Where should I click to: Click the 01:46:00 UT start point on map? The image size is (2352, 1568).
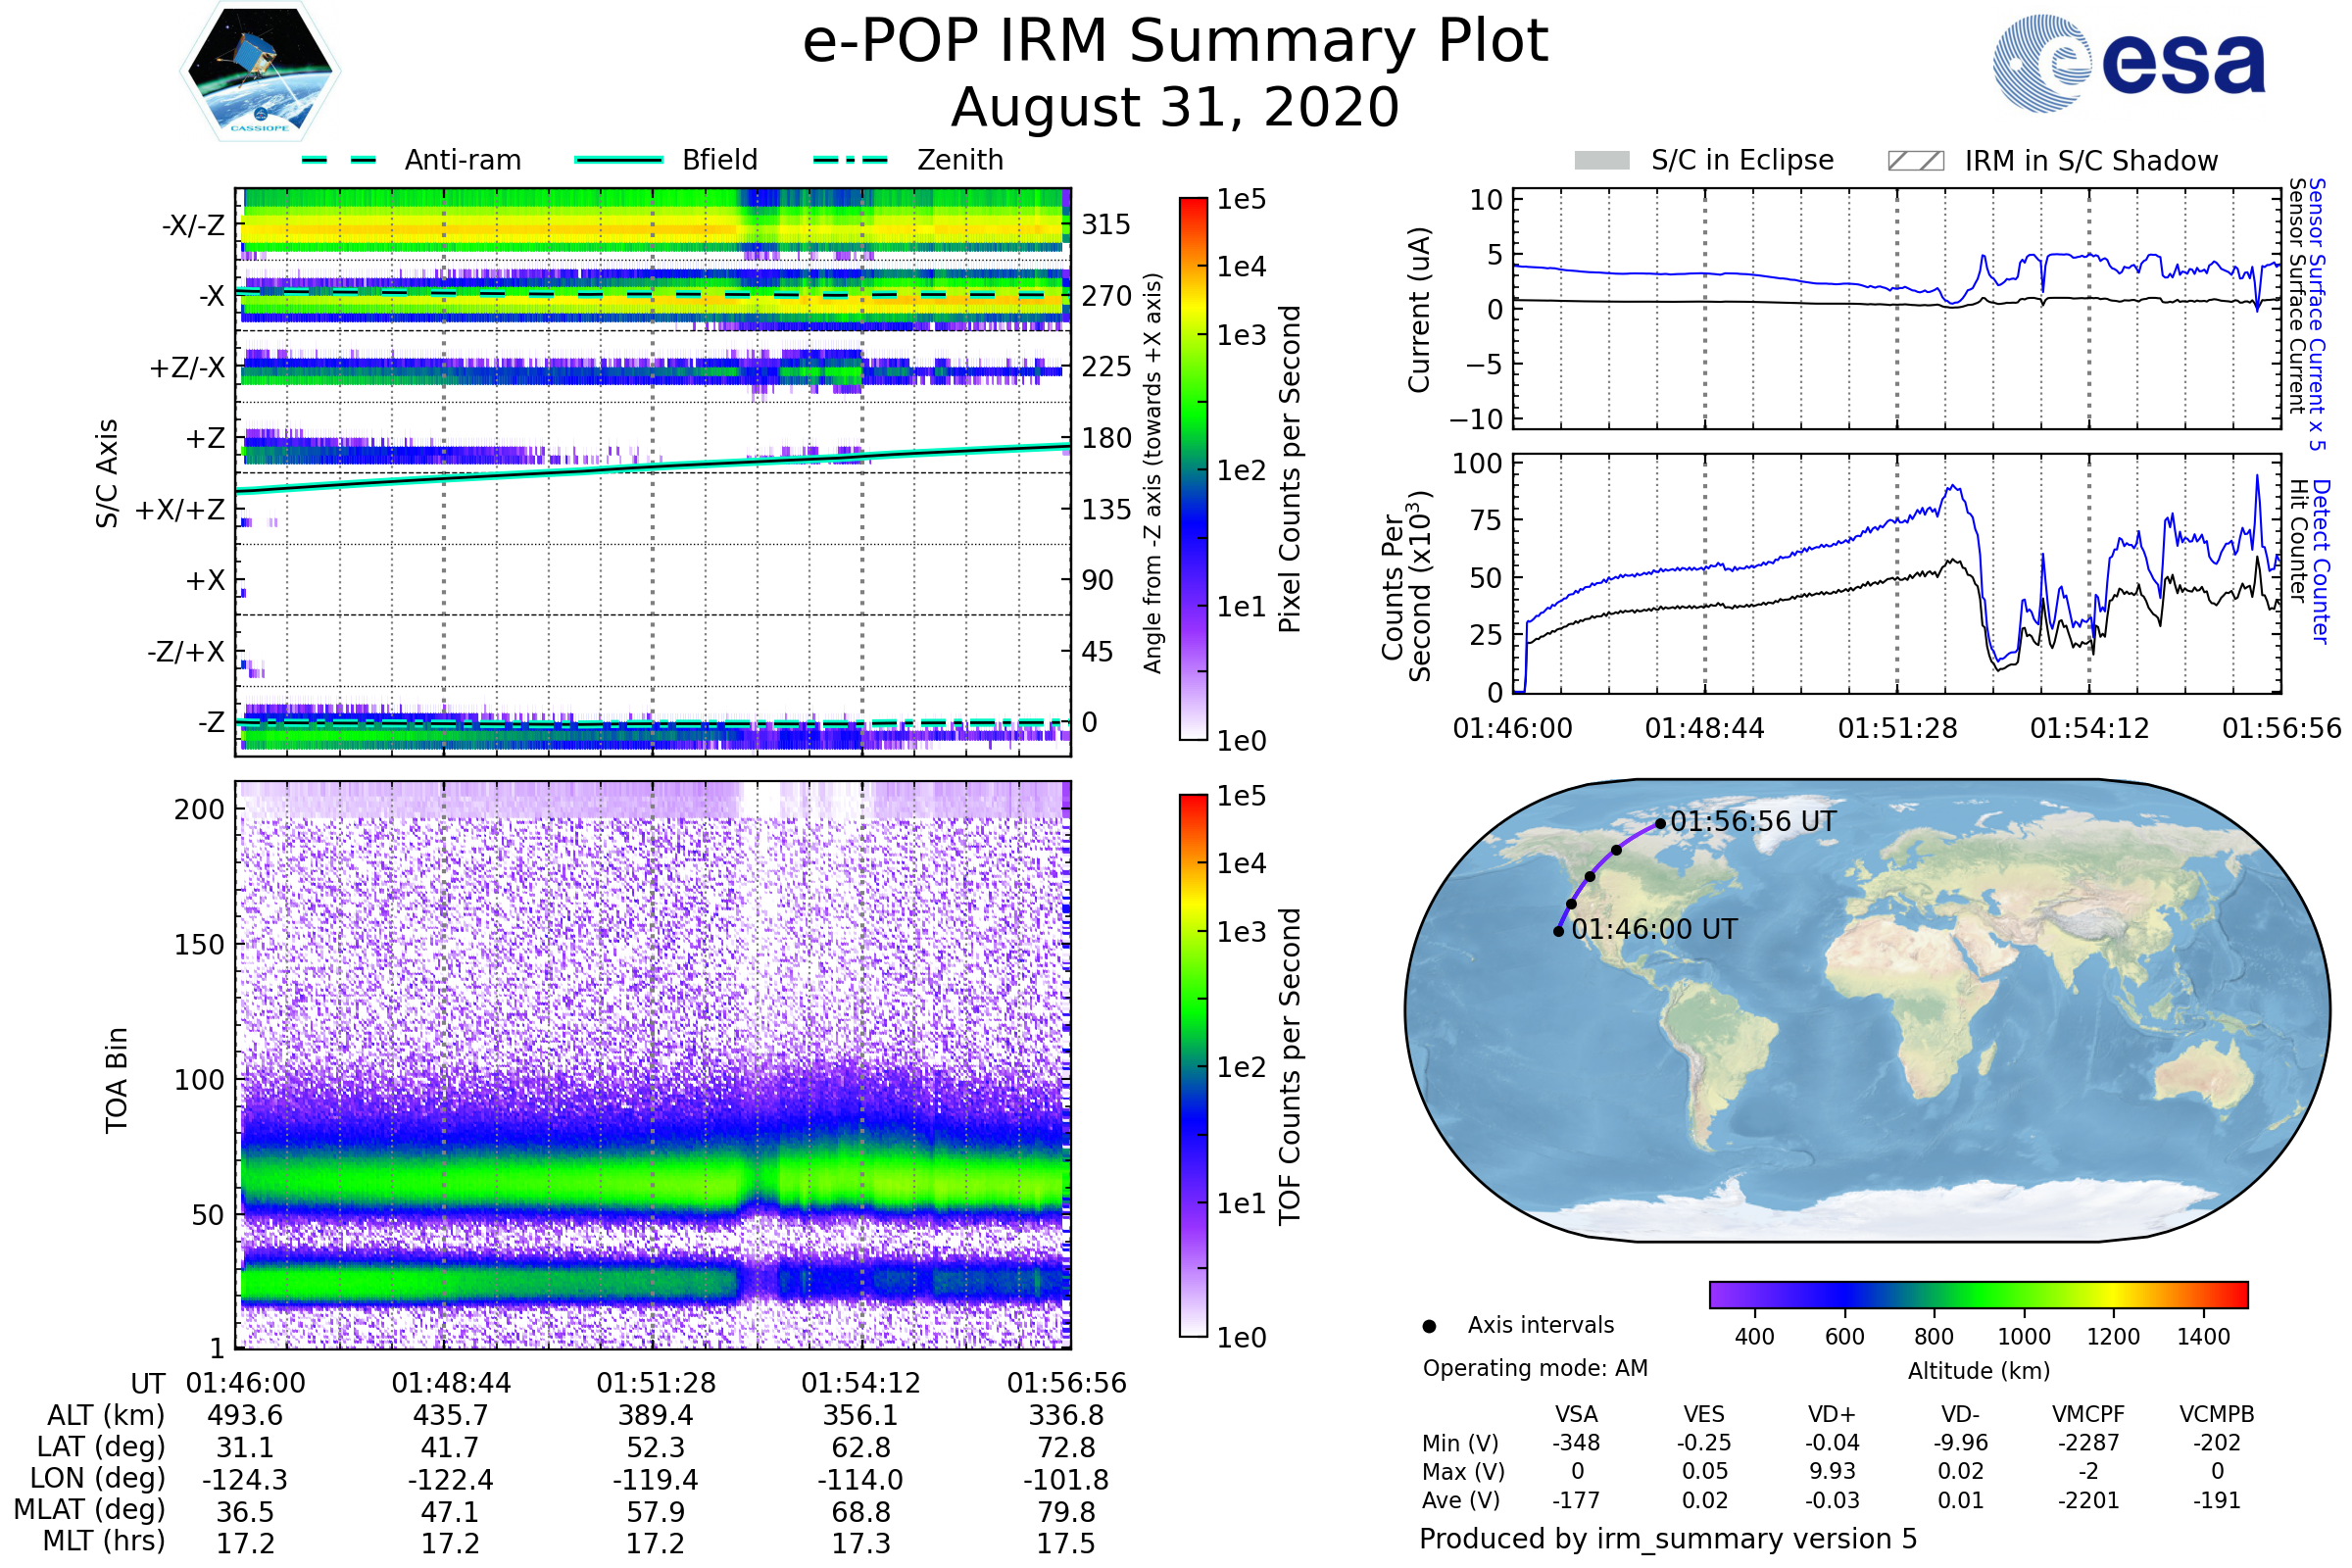pos(1558,932)
